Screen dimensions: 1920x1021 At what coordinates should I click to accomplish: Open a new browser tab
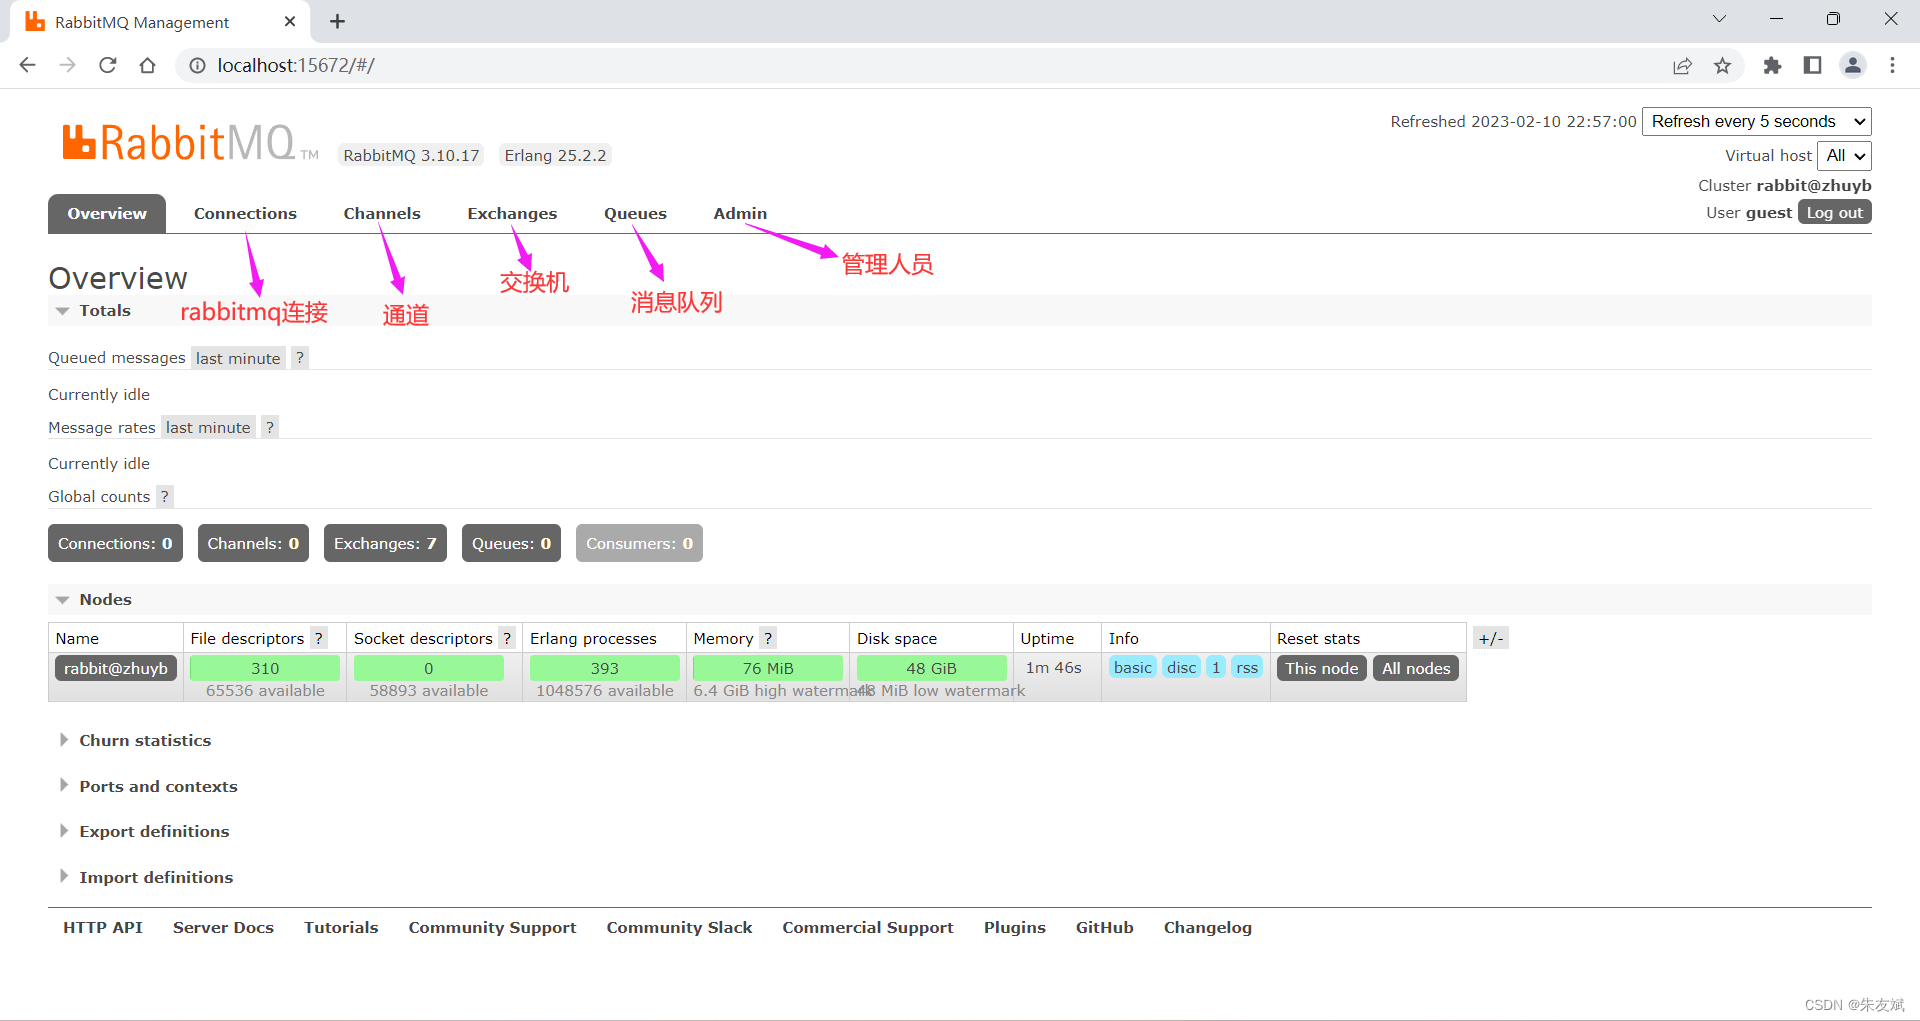(x=338, y=21)
